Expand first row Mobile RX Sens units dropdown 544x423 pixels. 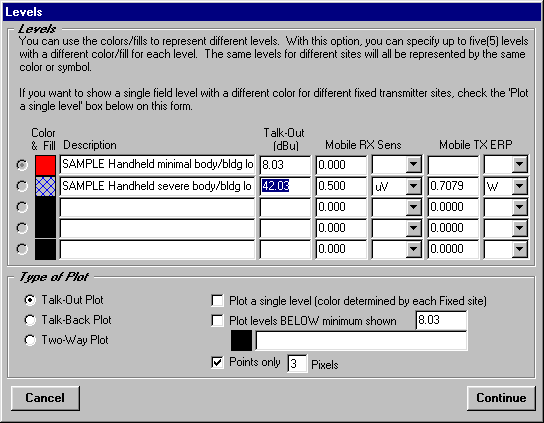point(414,164)
